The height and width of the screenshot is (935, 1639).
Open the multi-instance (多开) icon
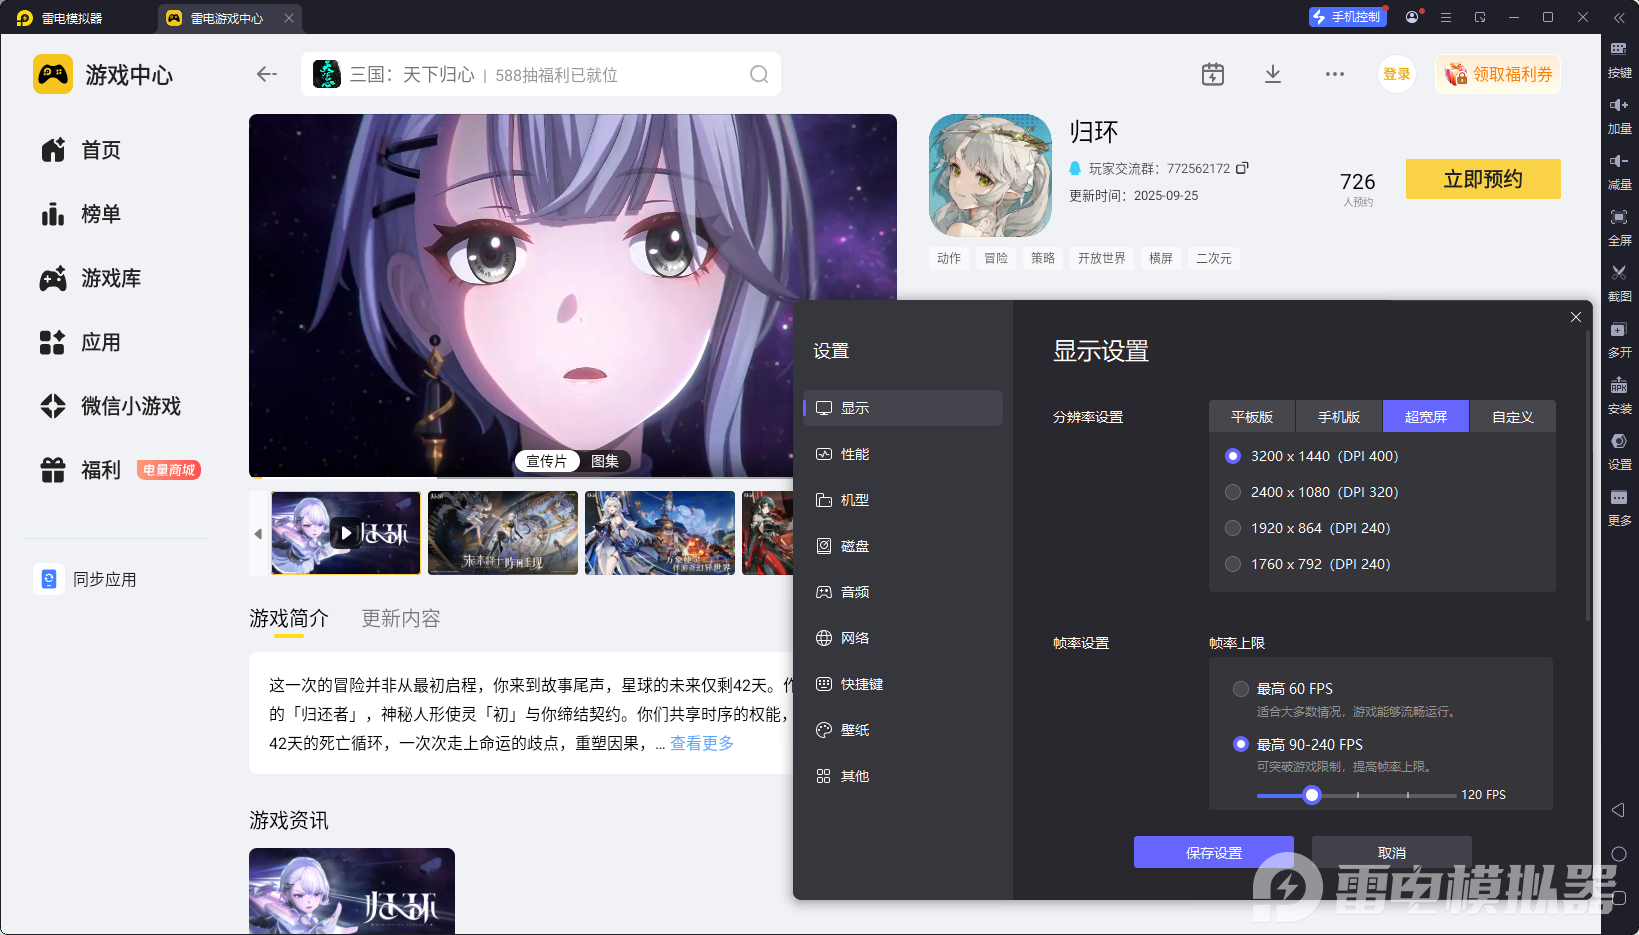tap(1619, 329)
